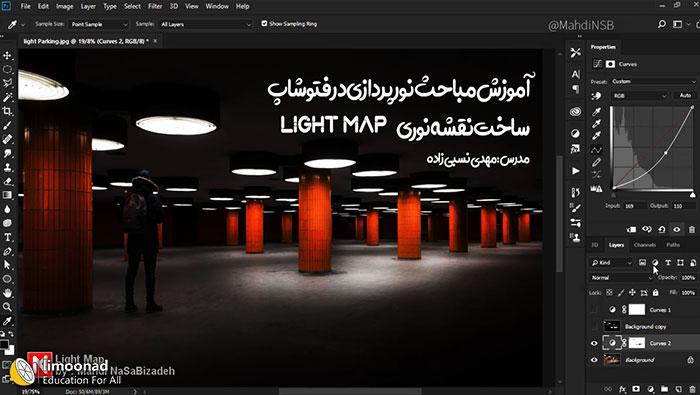Select the Move tool
The height and width of the screenshot is (395, 700).
coord(8,55)
